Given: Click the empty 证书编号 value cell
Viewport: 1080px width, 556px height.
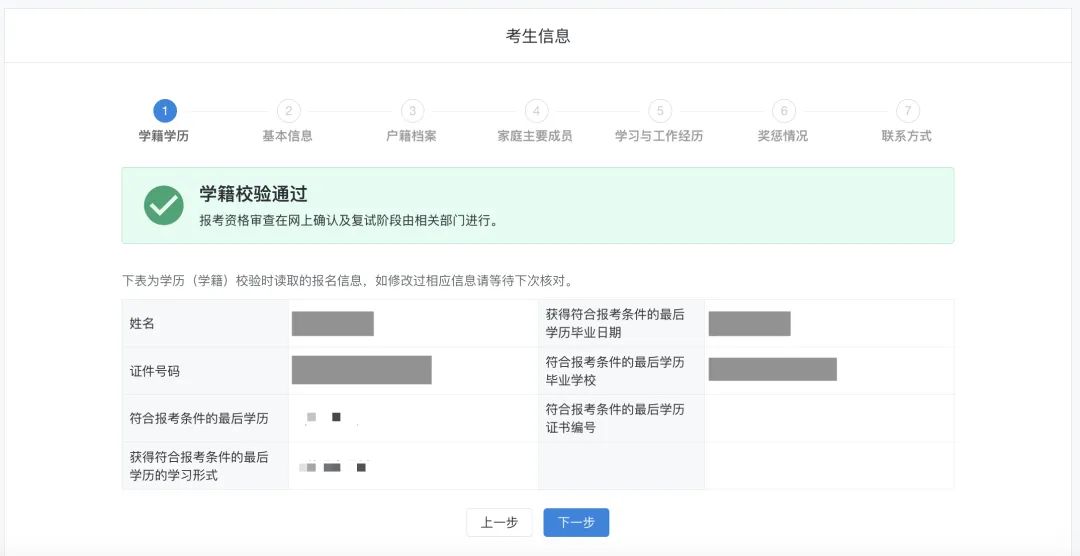Looking at the screenshot, I should tap(828, 418).
